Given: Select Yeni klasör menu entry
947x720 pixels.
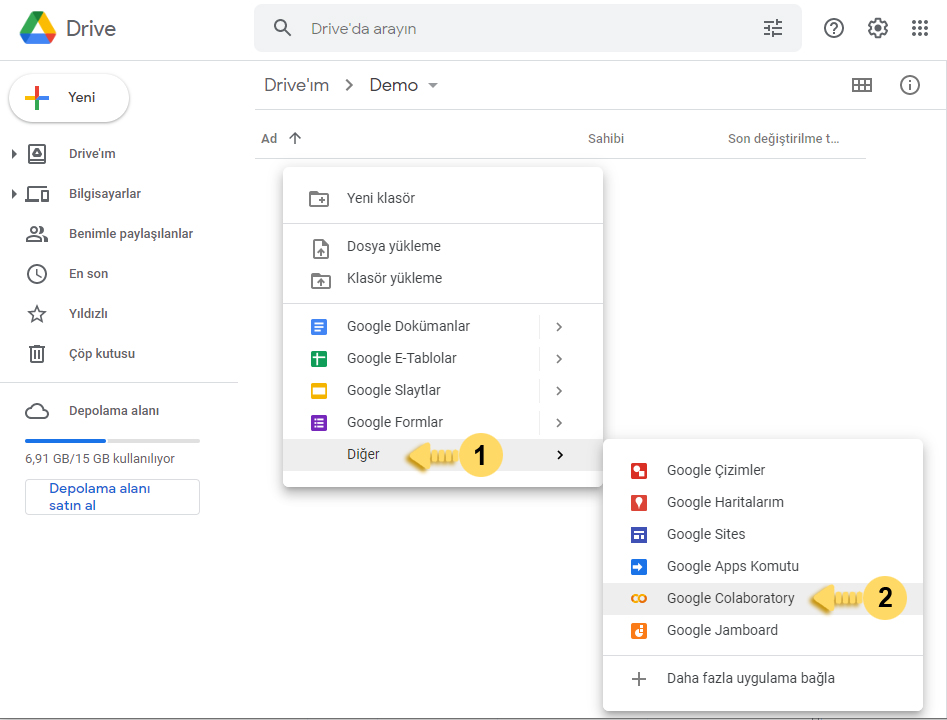Looking at the screenshot, I should coord(443,198).
